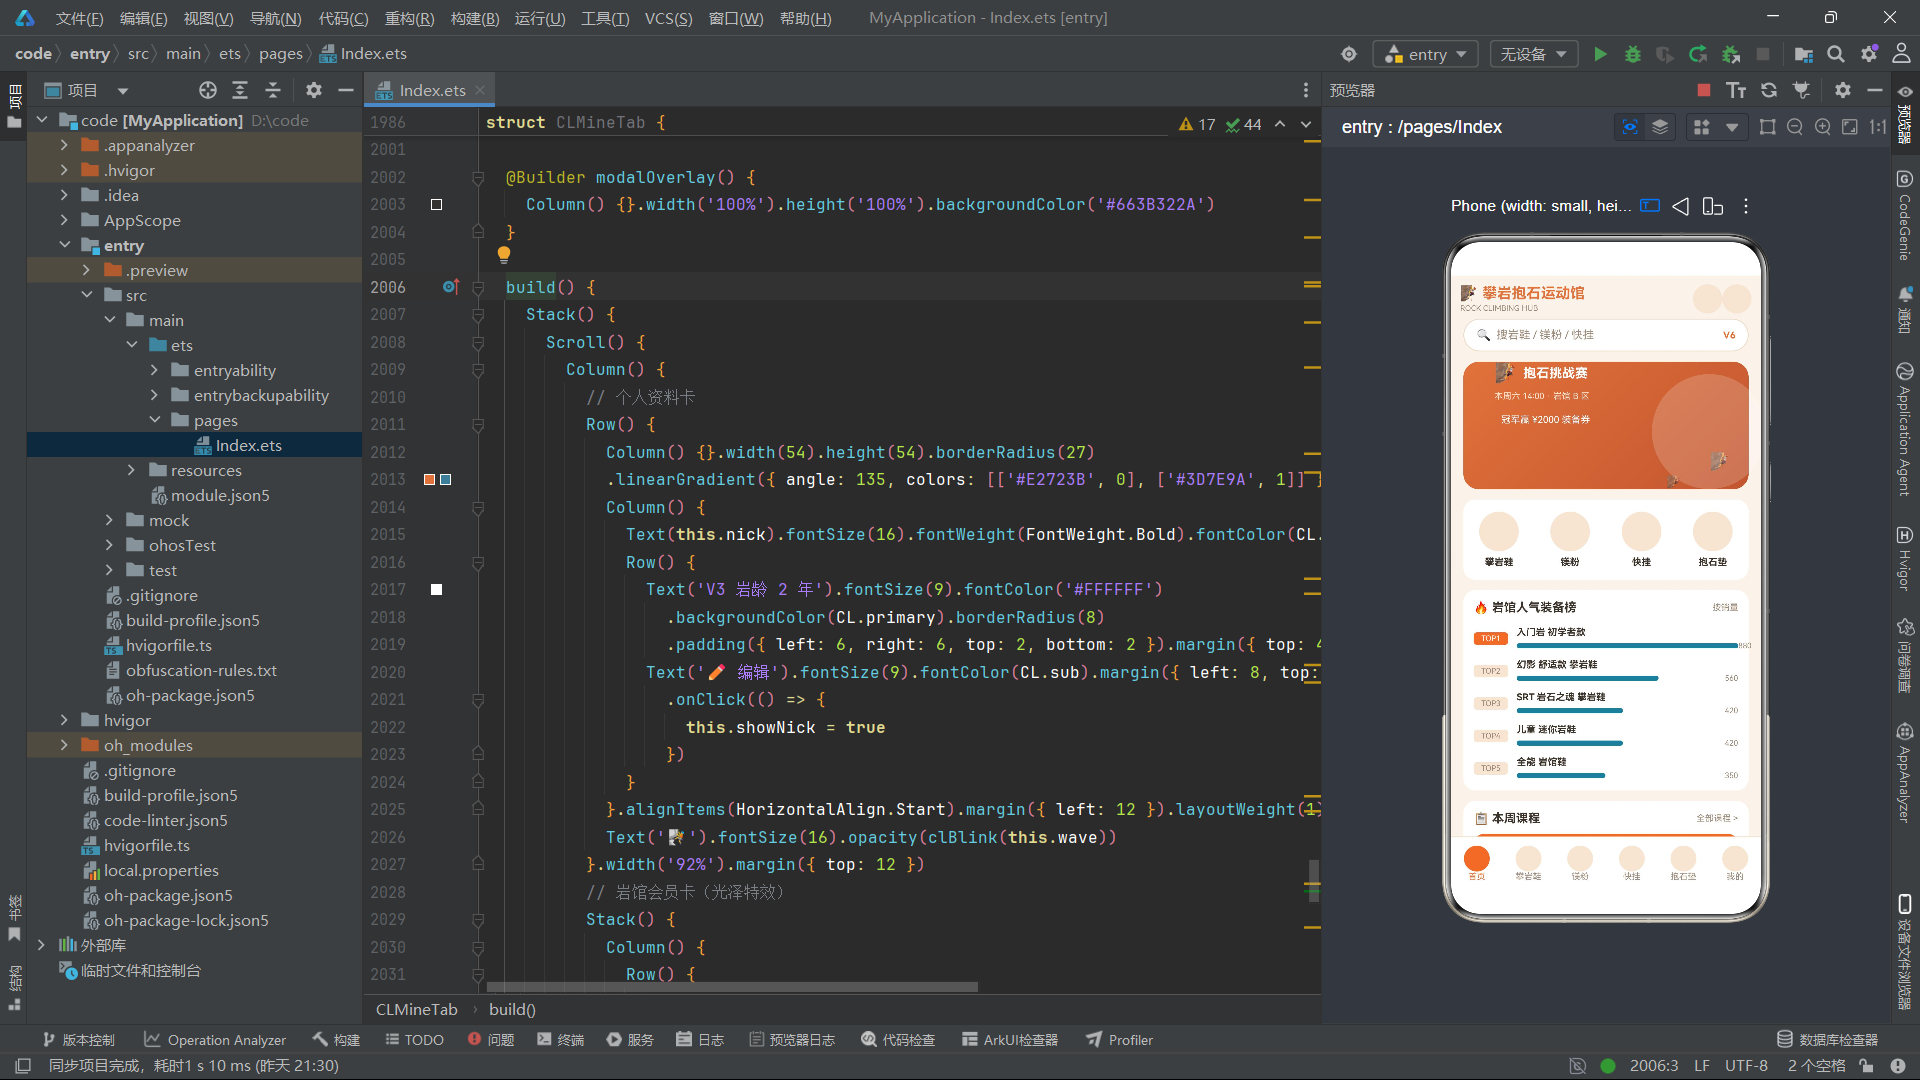Open search everywhere magnifier
Screen dimensions: 1920x1080
tap(1836, 54)
